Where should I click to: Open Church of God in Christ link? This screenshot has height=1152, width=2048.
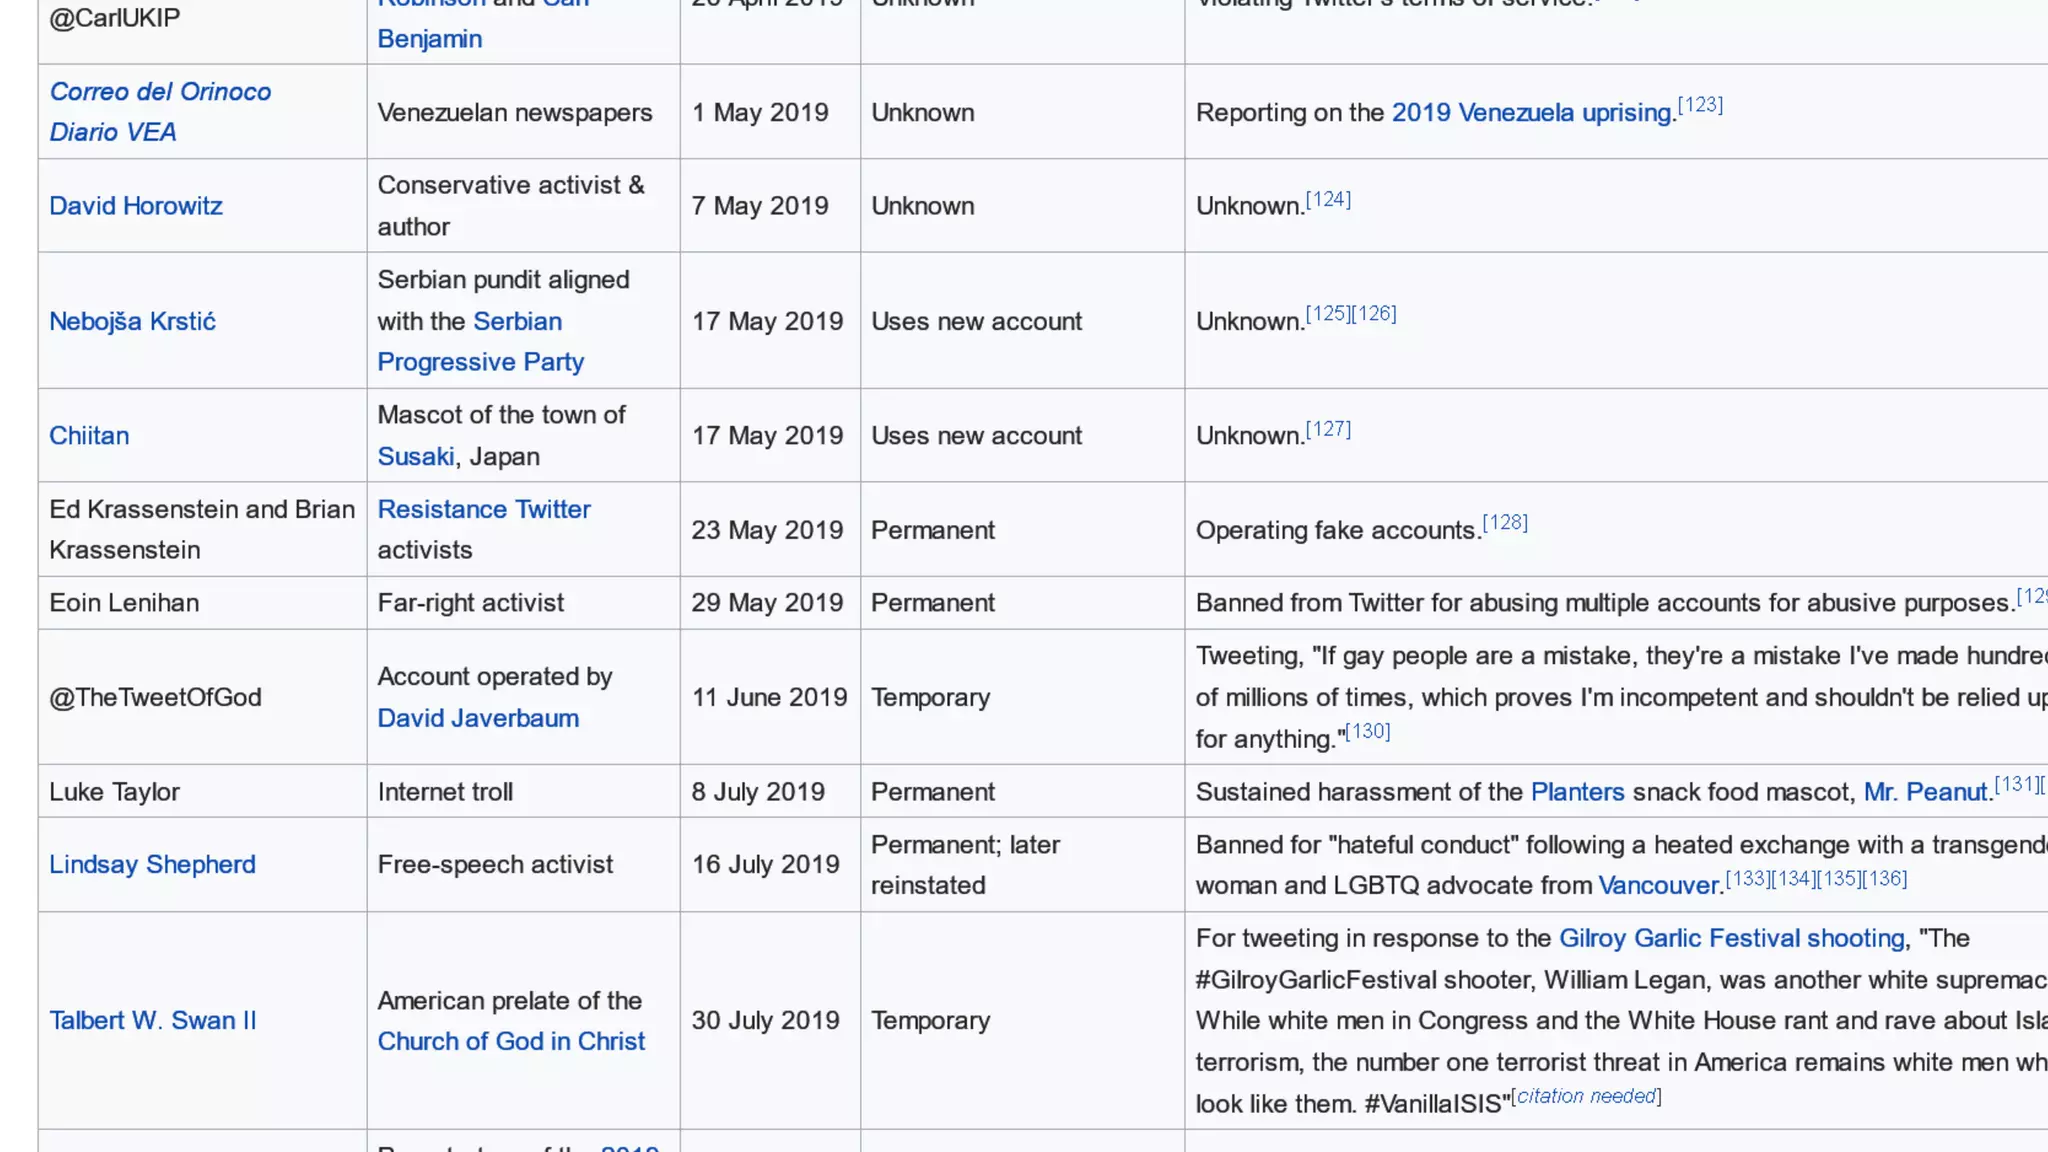coord(511,1042)
